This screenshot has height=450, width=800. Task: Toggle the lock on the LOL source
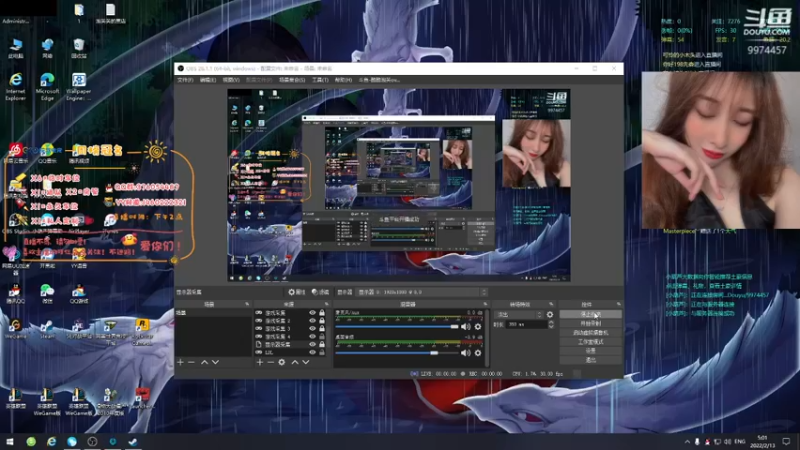[x=322, y=353]
